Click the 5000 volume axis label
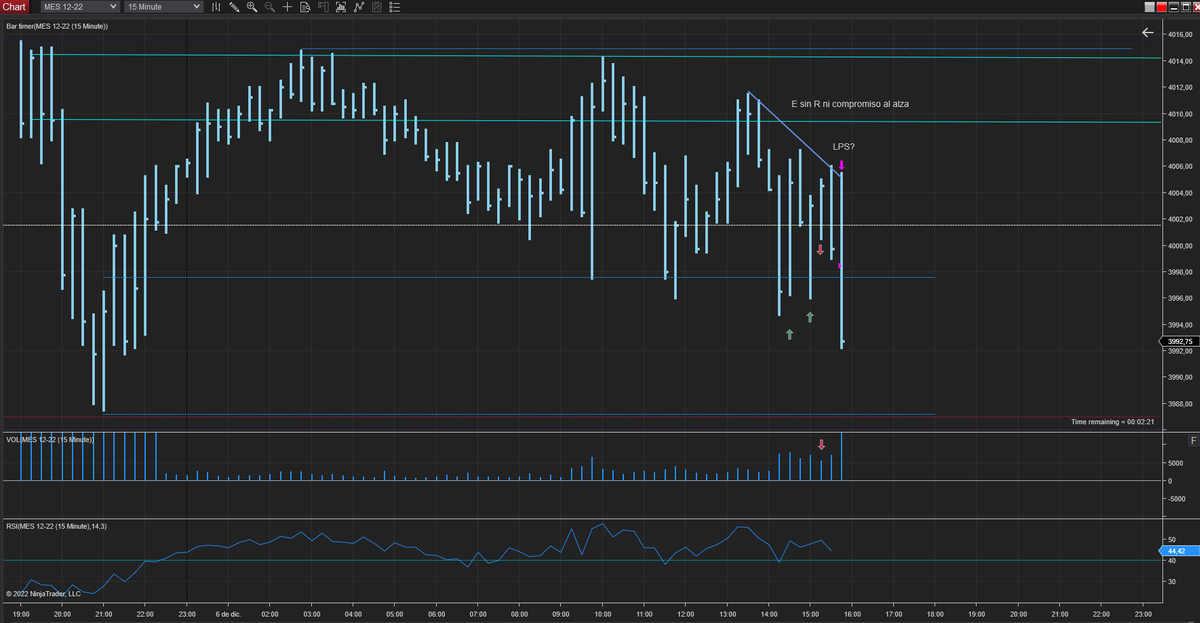1200x623 pixels. [1176, 464]
